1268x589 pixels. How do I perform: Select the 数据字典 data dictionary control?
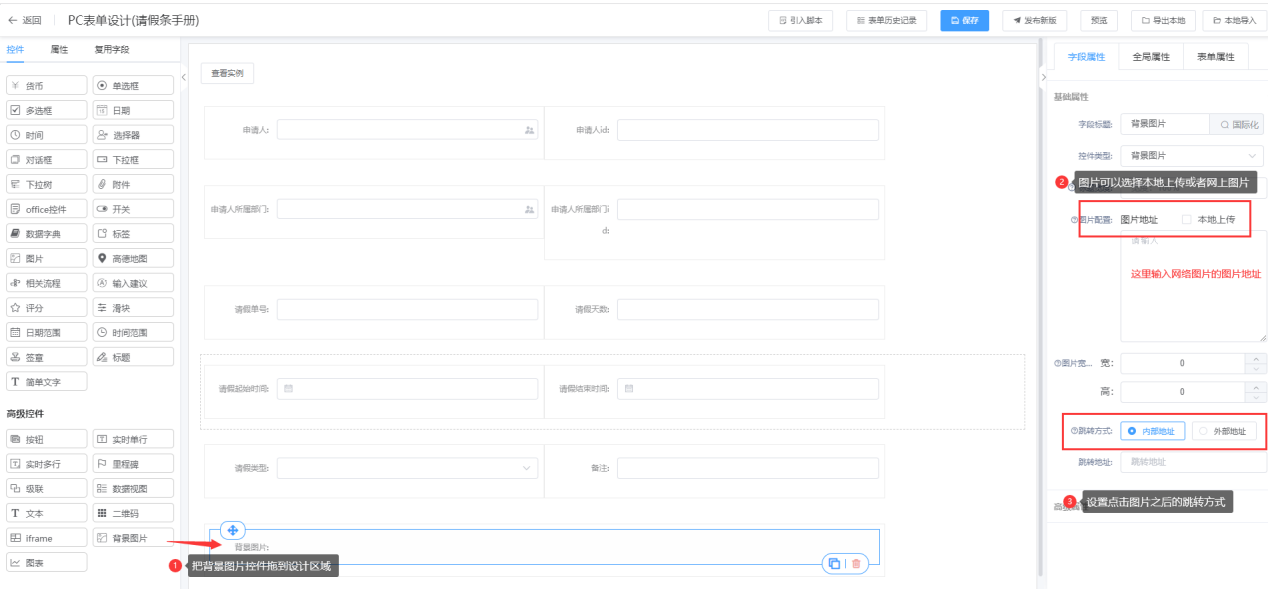coord(46,233)
